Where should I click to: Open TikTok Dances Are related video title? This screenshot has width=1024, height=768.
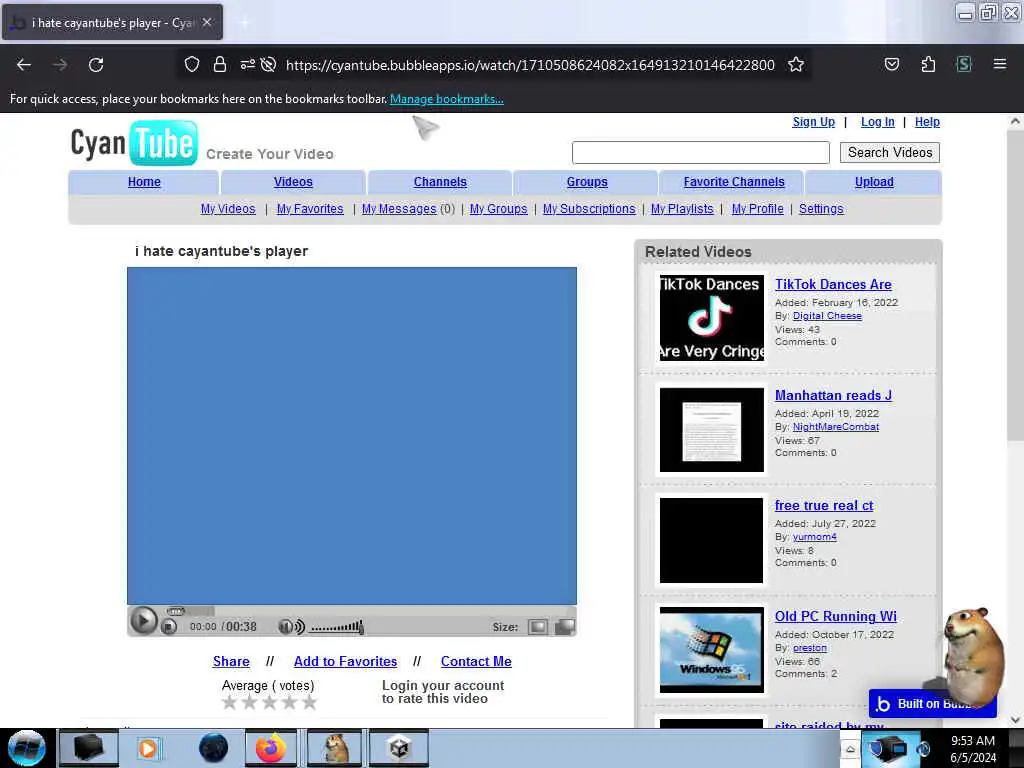(x=833, y=285)
